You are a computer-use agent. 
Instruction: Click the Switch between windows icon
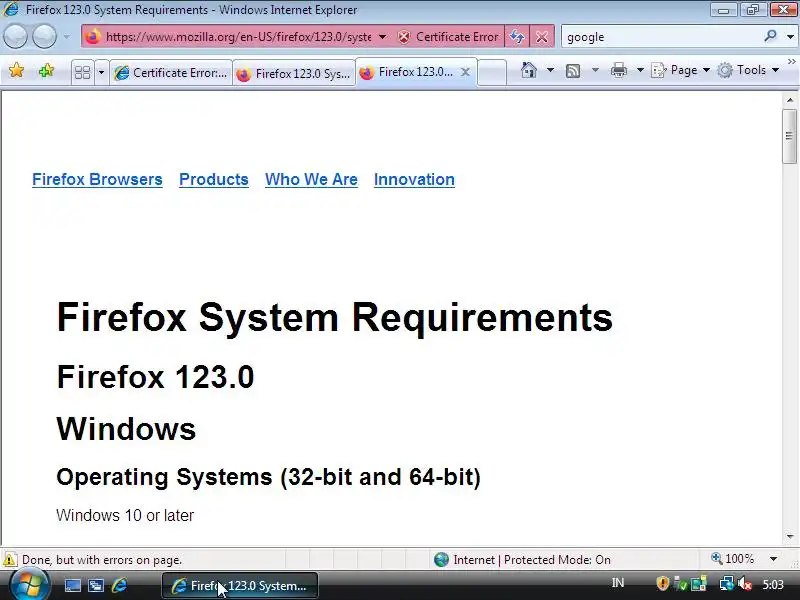(x=96, y=585)
